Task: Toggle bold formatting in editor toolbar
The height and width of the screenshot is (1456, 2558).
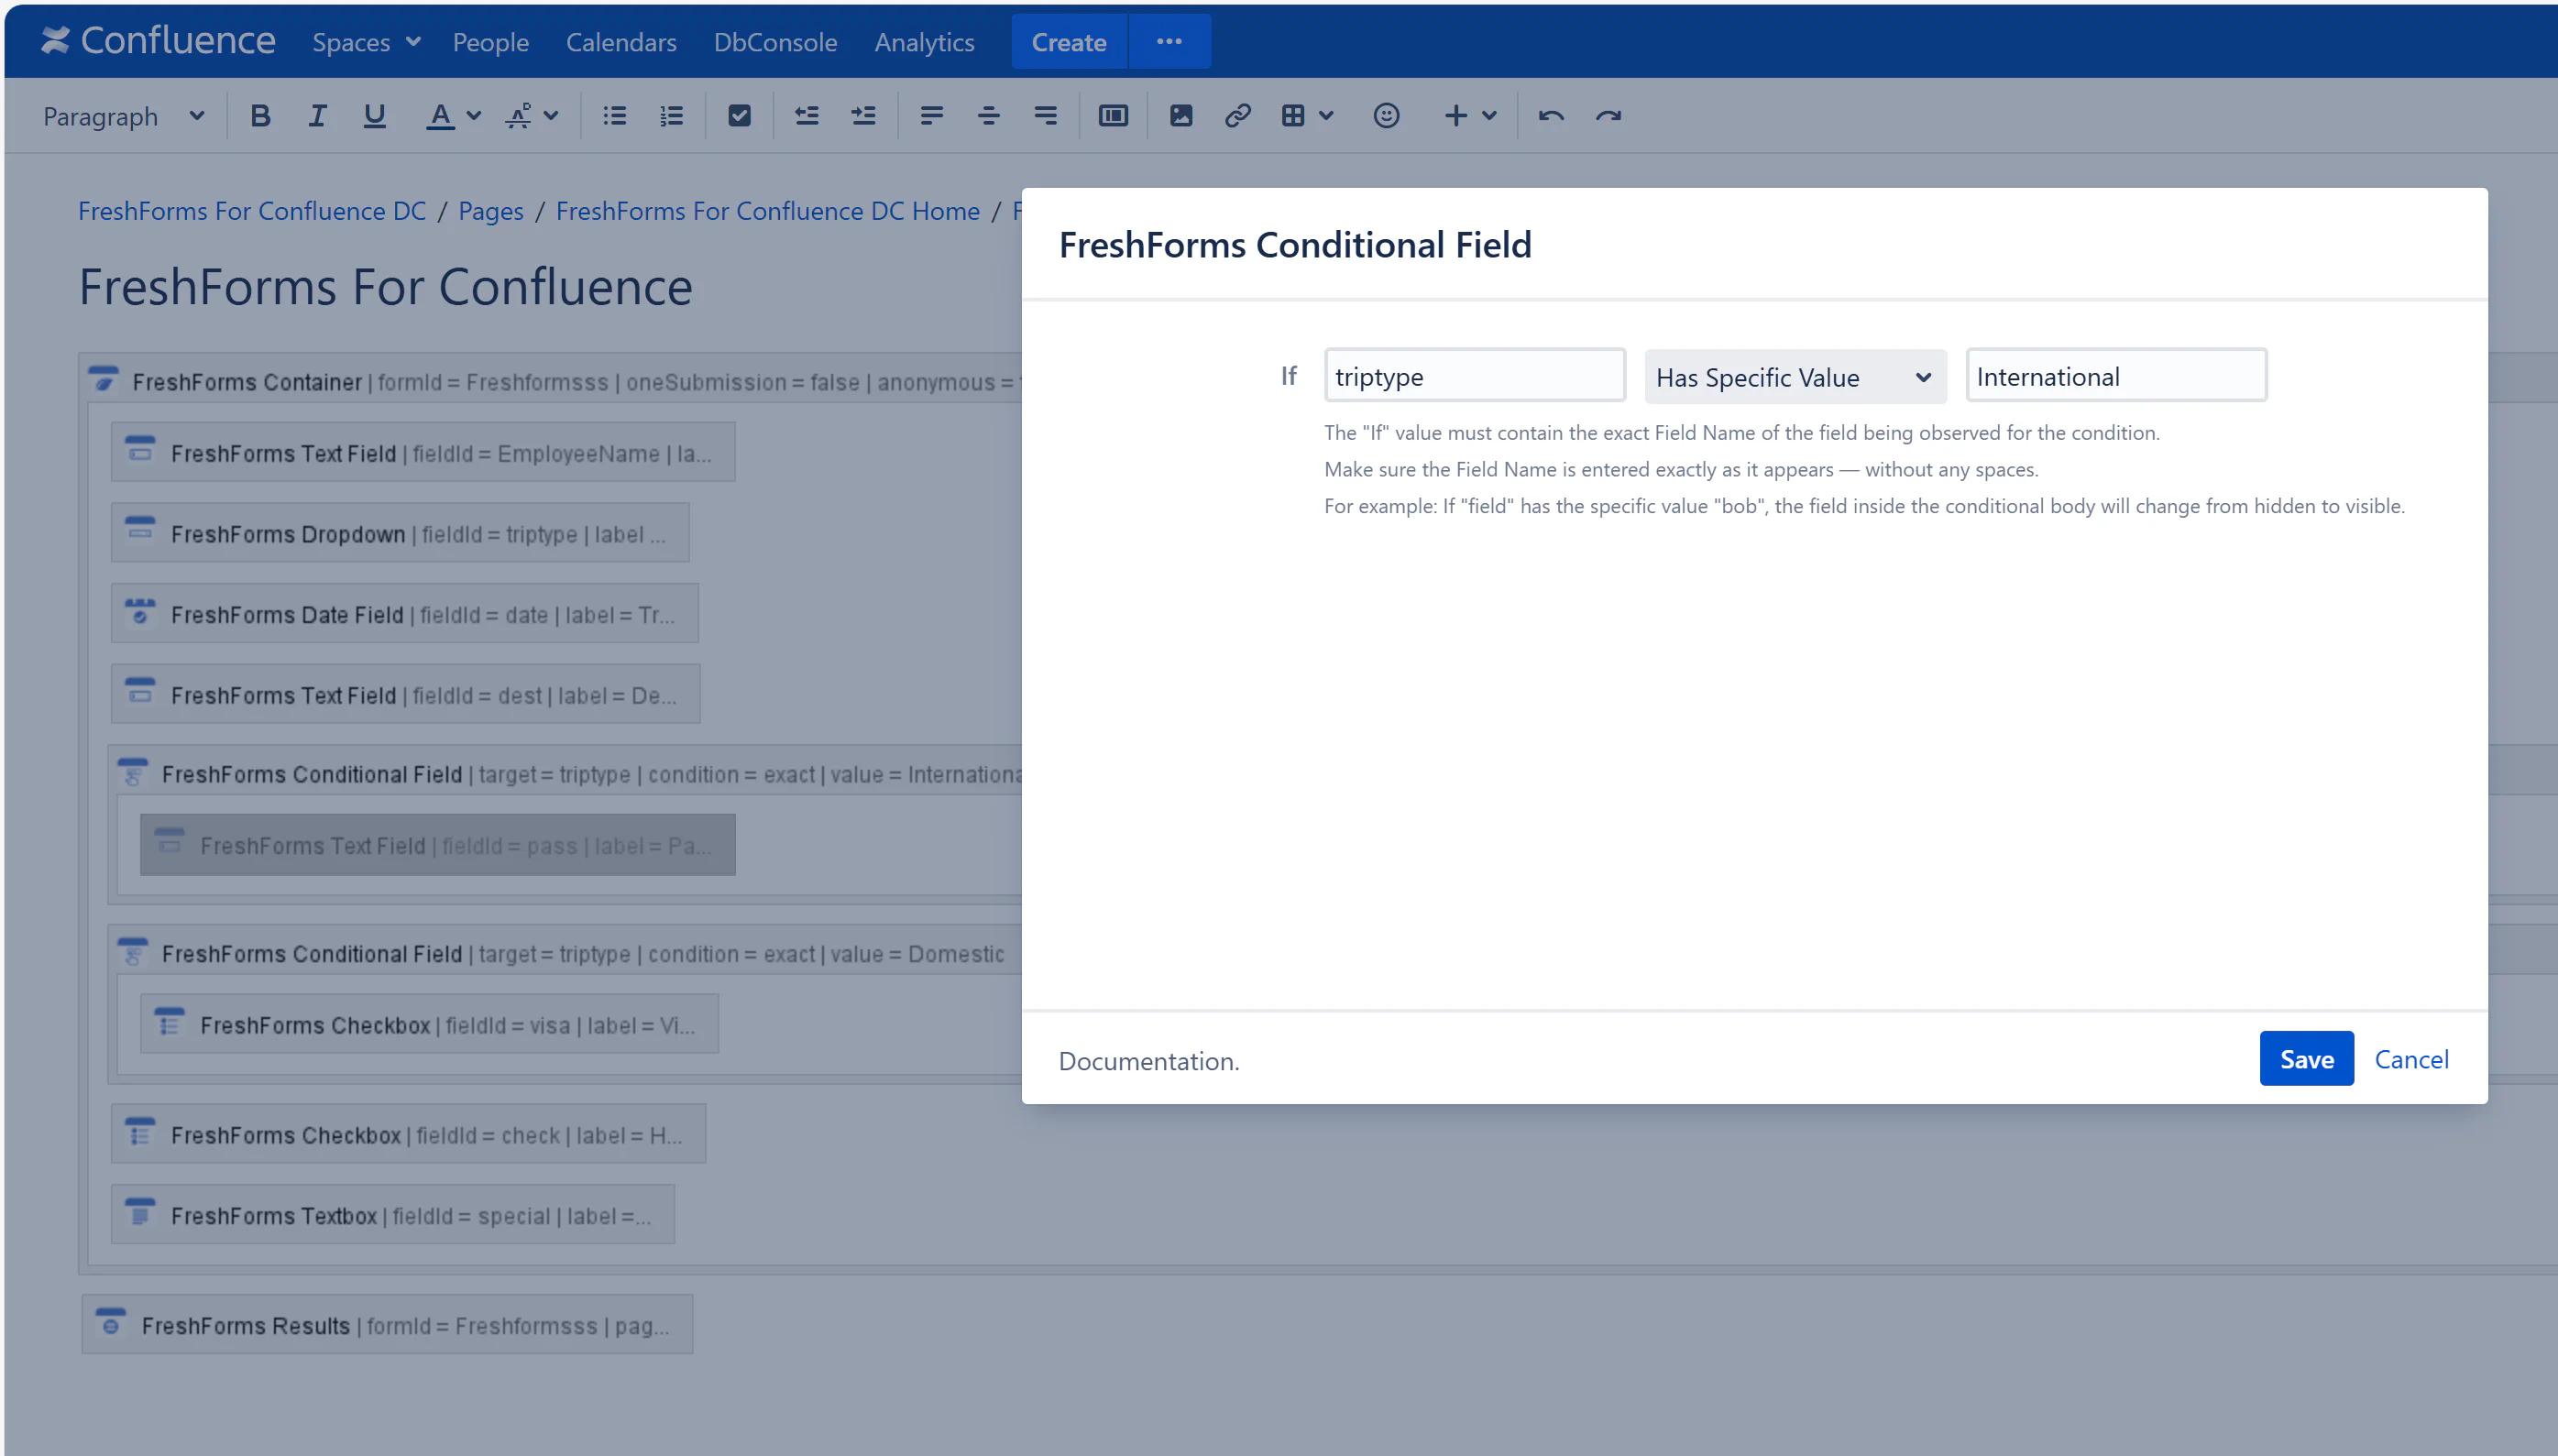Action: (260, 116)
